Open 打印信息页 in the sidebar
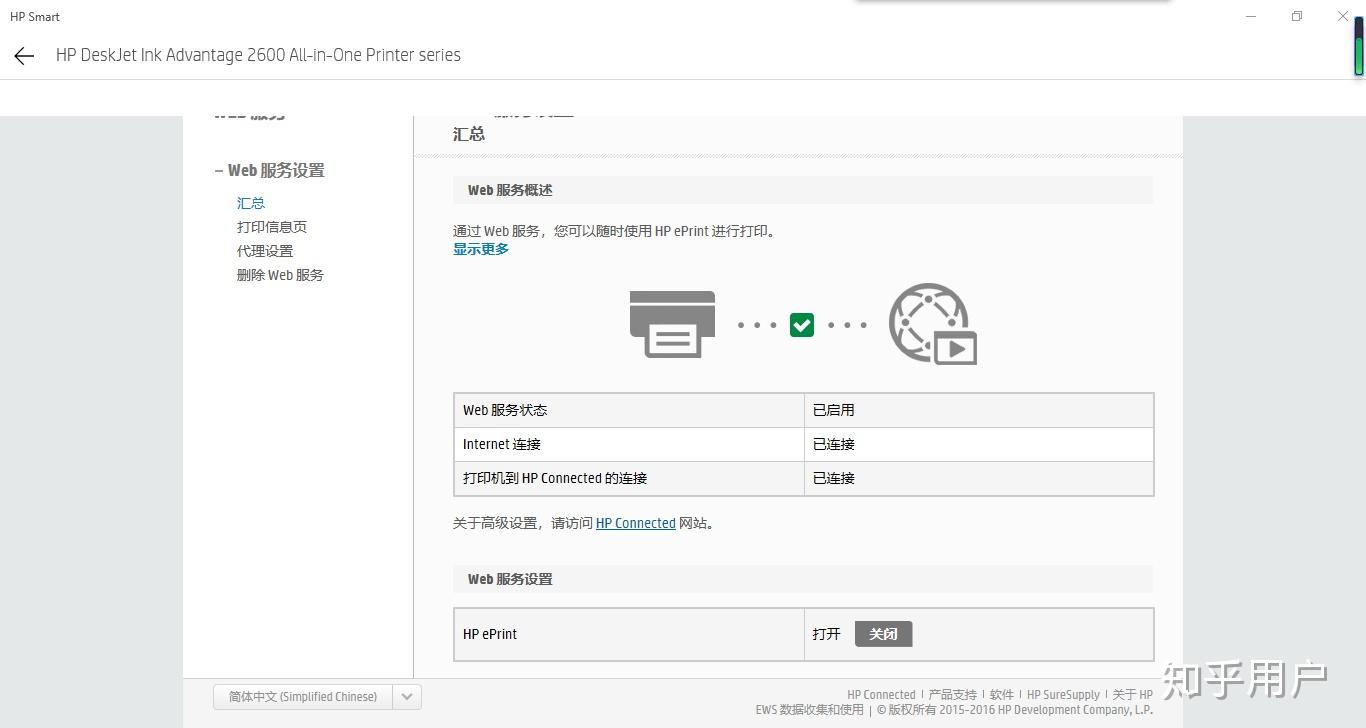The height and width of the screenshot is (728, 1366). (272, 227)
